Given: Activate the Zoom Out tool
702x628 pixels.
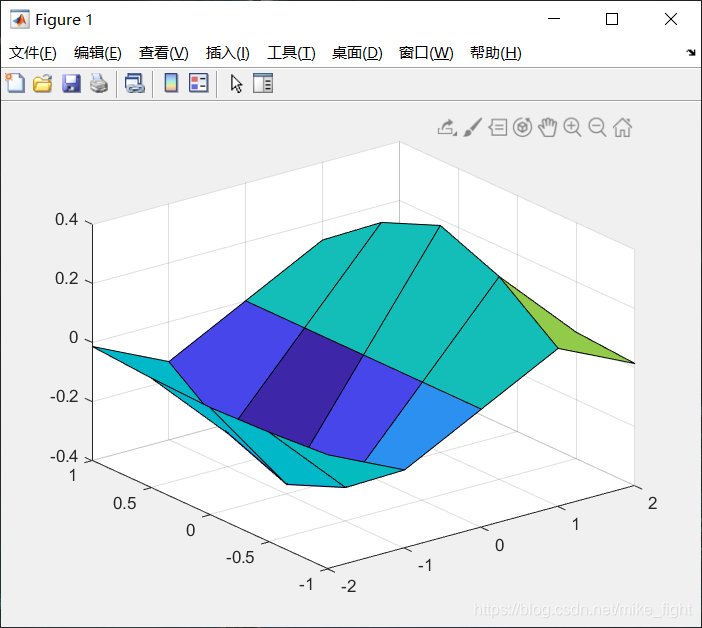Looking at the screenshot, I should (x=597, y=128).
